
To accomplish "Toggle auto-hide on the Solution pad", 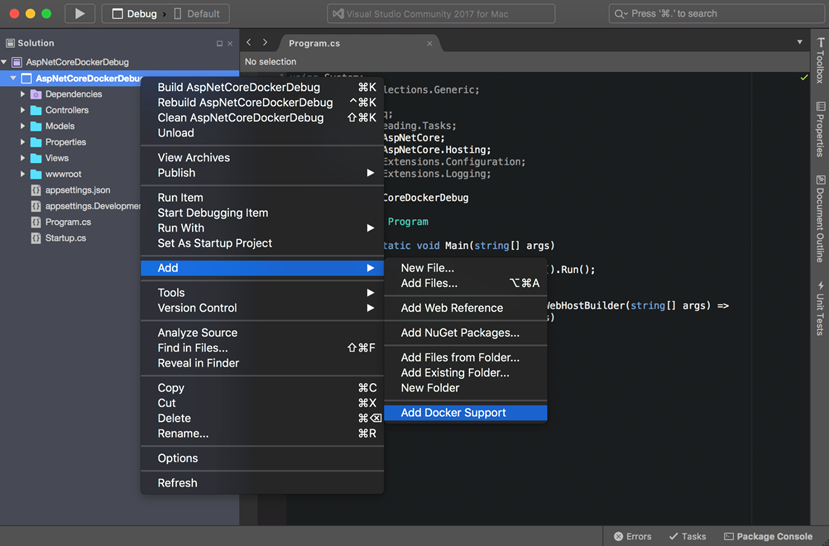I will pos(219,43).
